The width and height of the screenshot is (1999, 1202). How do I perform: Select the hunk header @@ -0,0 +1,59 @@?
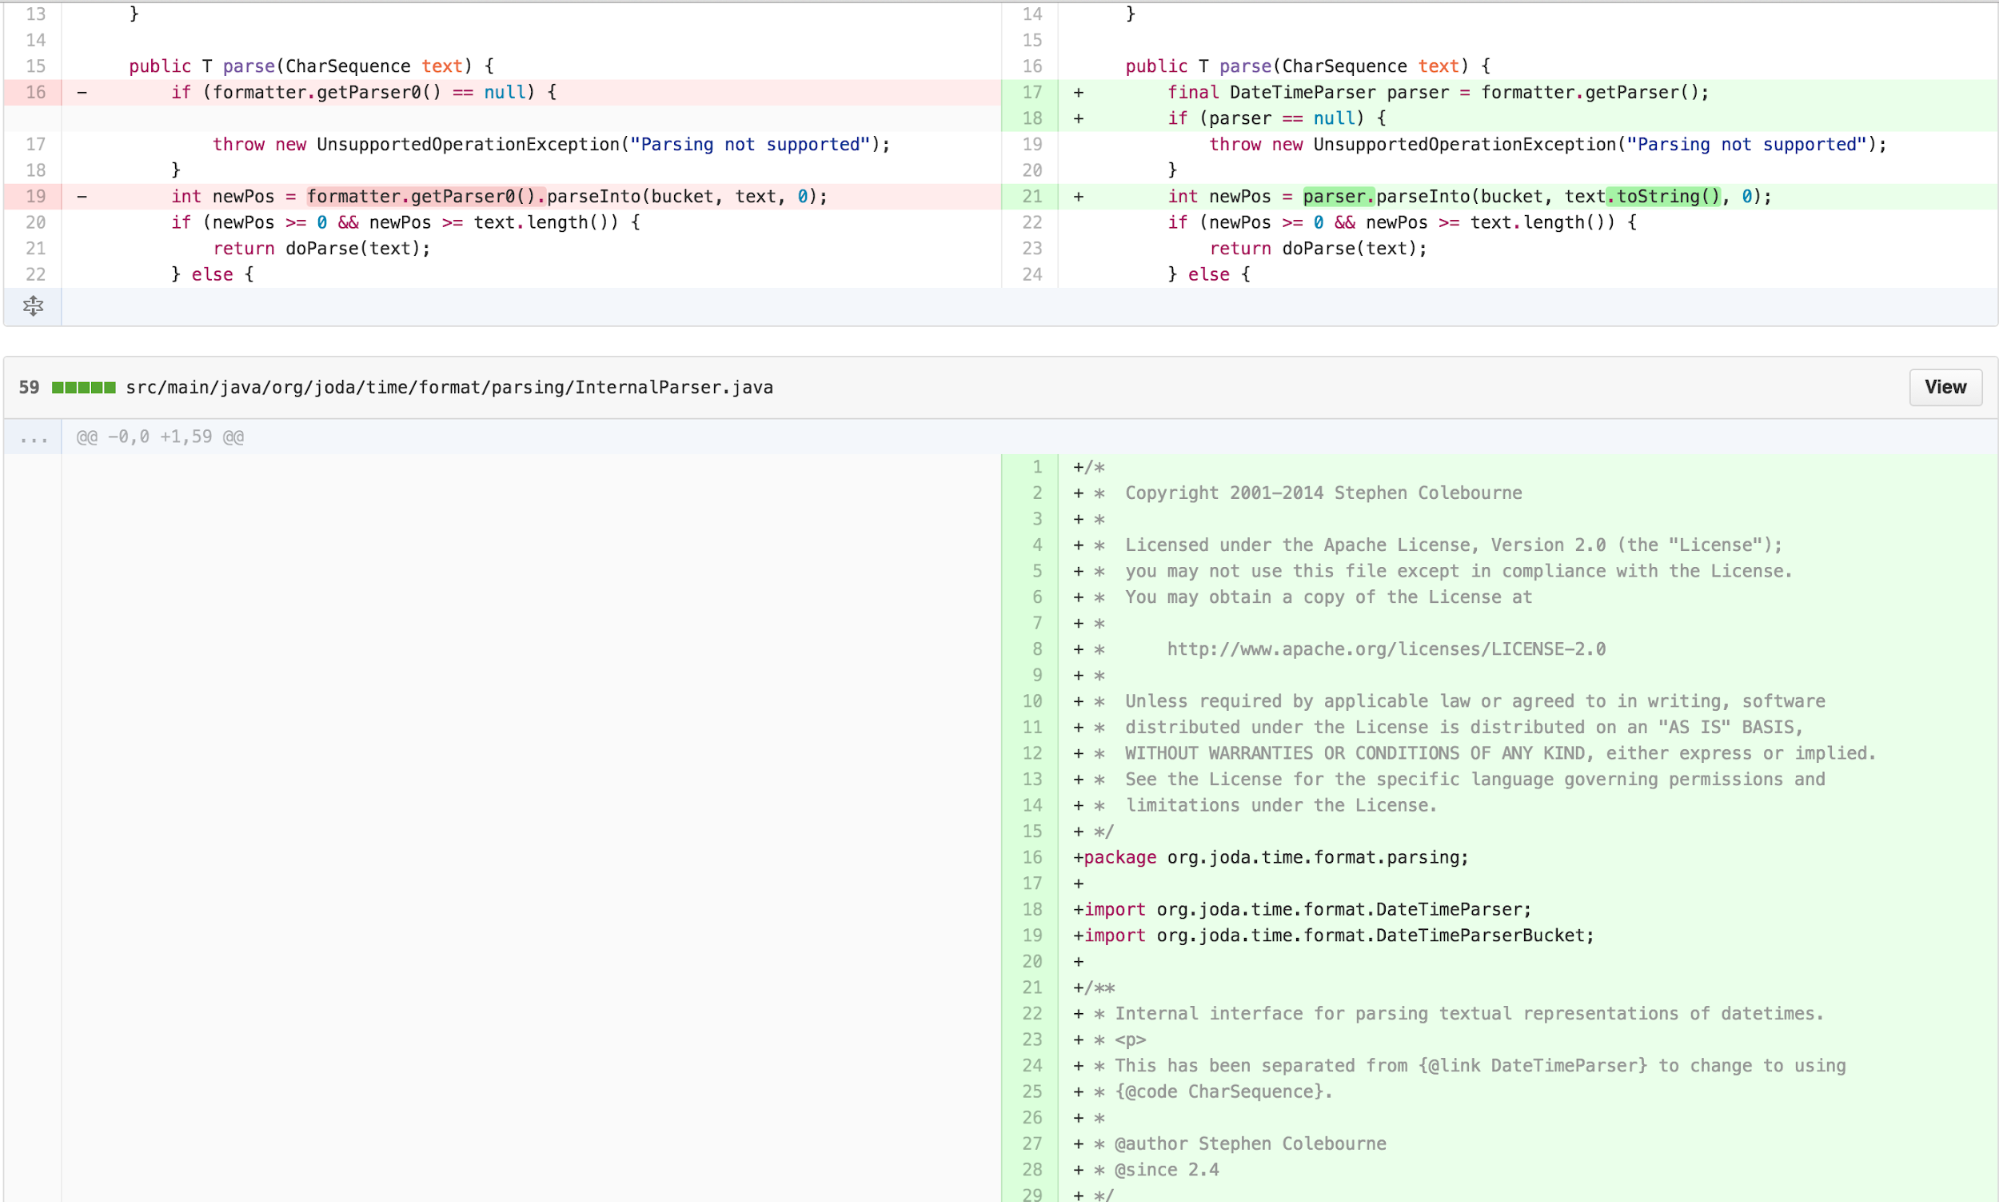click(x=160, y=437)
